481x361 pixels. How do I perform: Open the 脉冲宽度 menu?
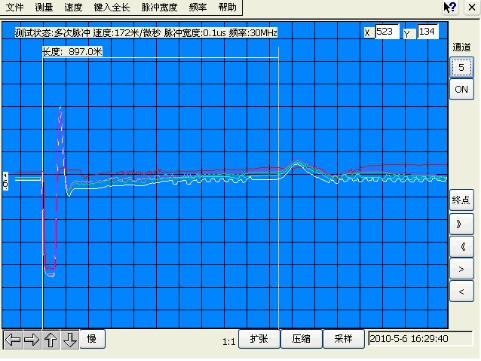tap(159, 7)
